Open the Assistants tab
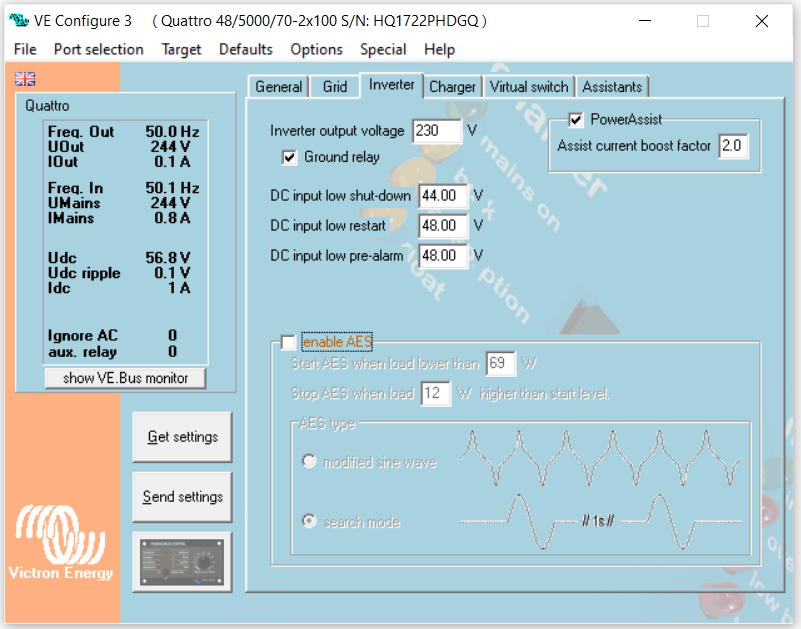The height and width of the screenshot is (629, 801). click(612, 87)
